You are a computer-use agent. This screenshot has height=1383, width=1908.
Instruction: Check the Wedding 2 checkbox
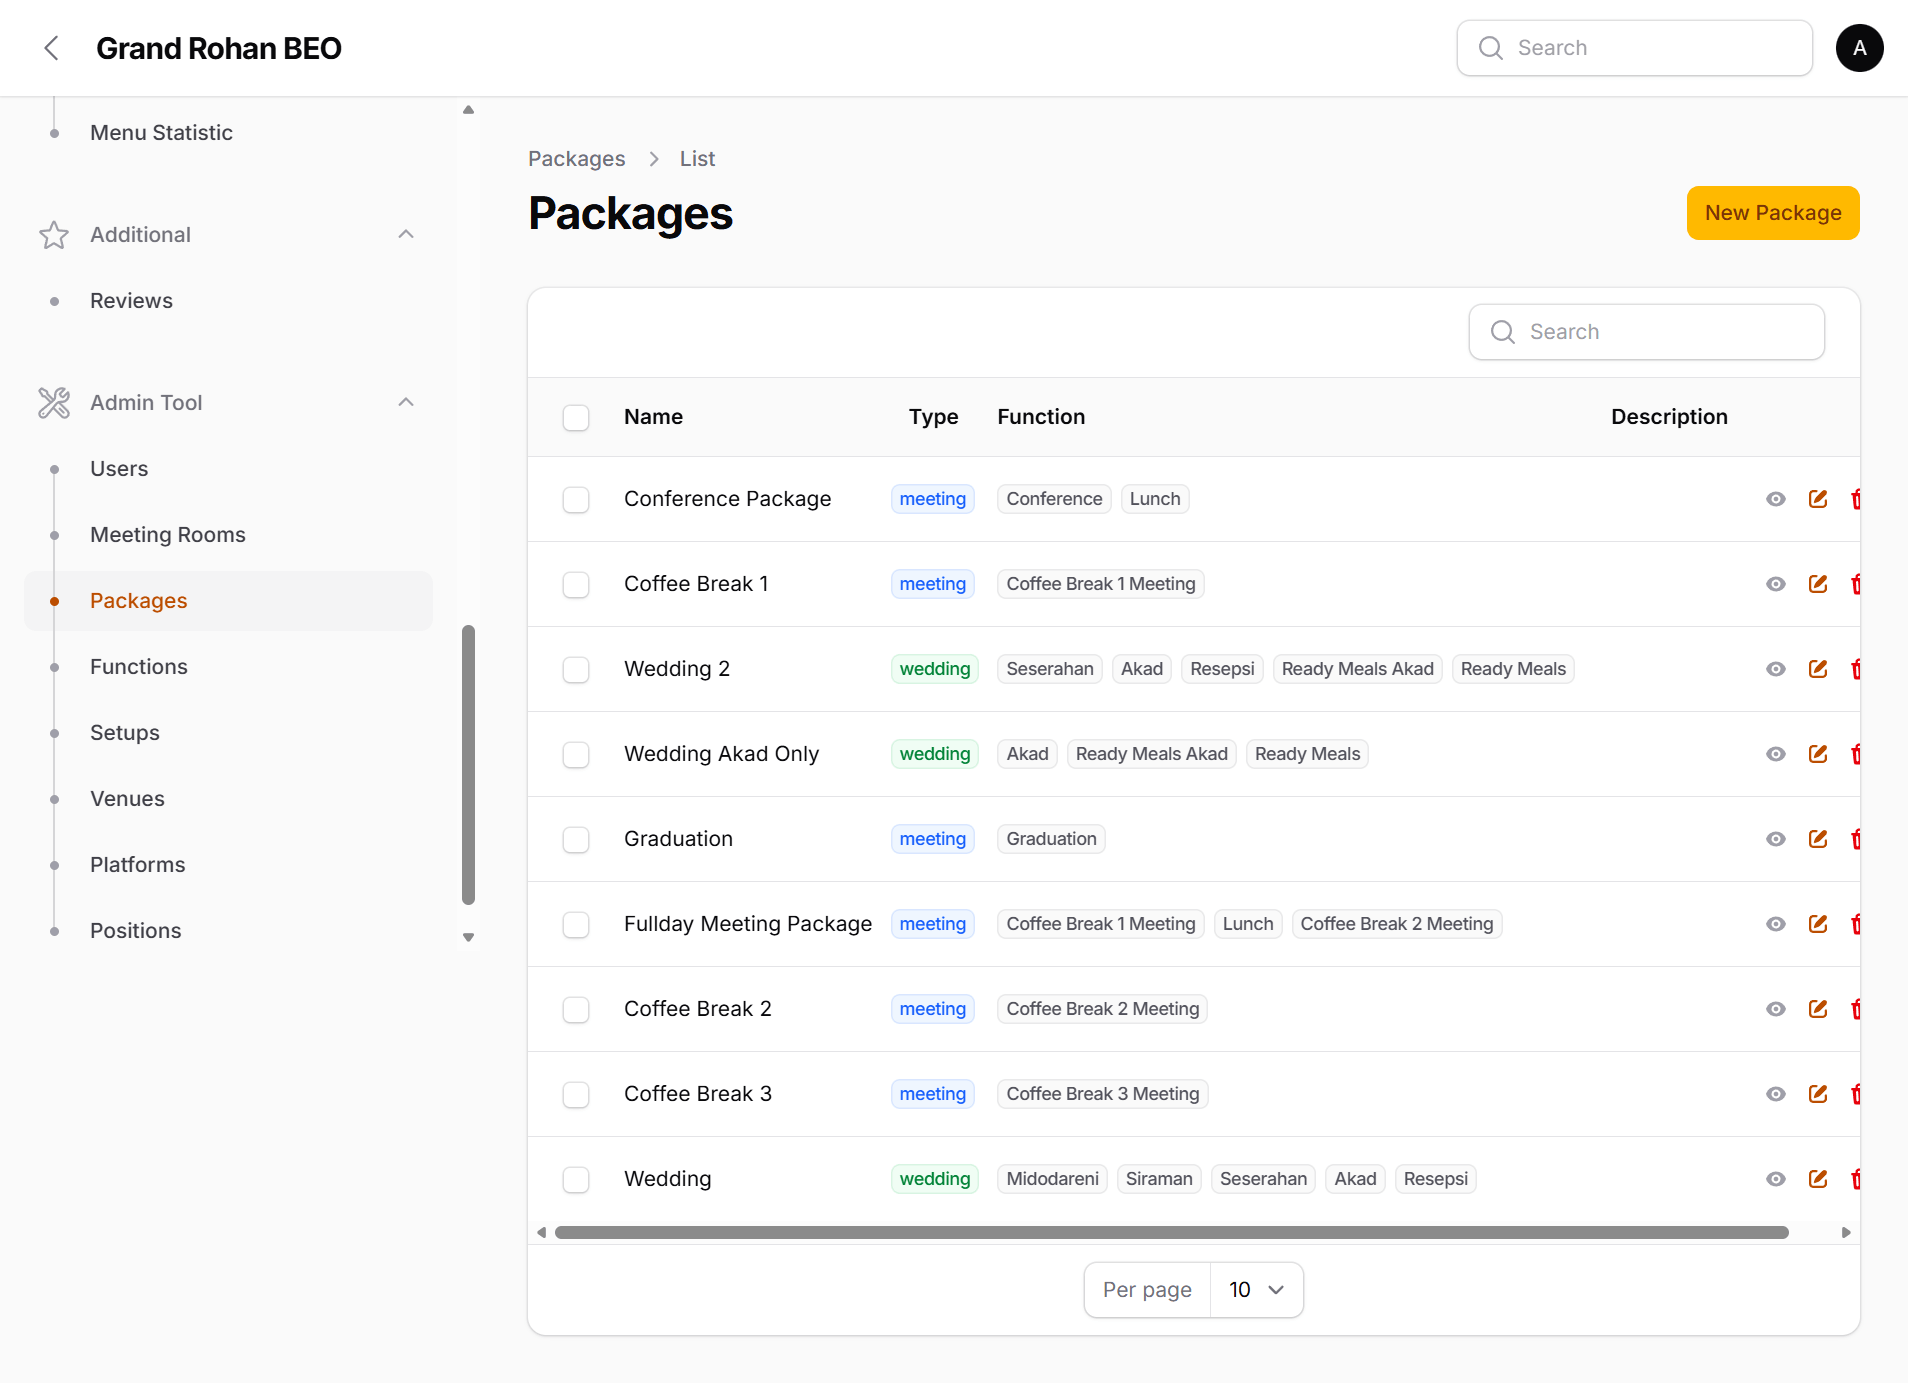pos(576,669)
